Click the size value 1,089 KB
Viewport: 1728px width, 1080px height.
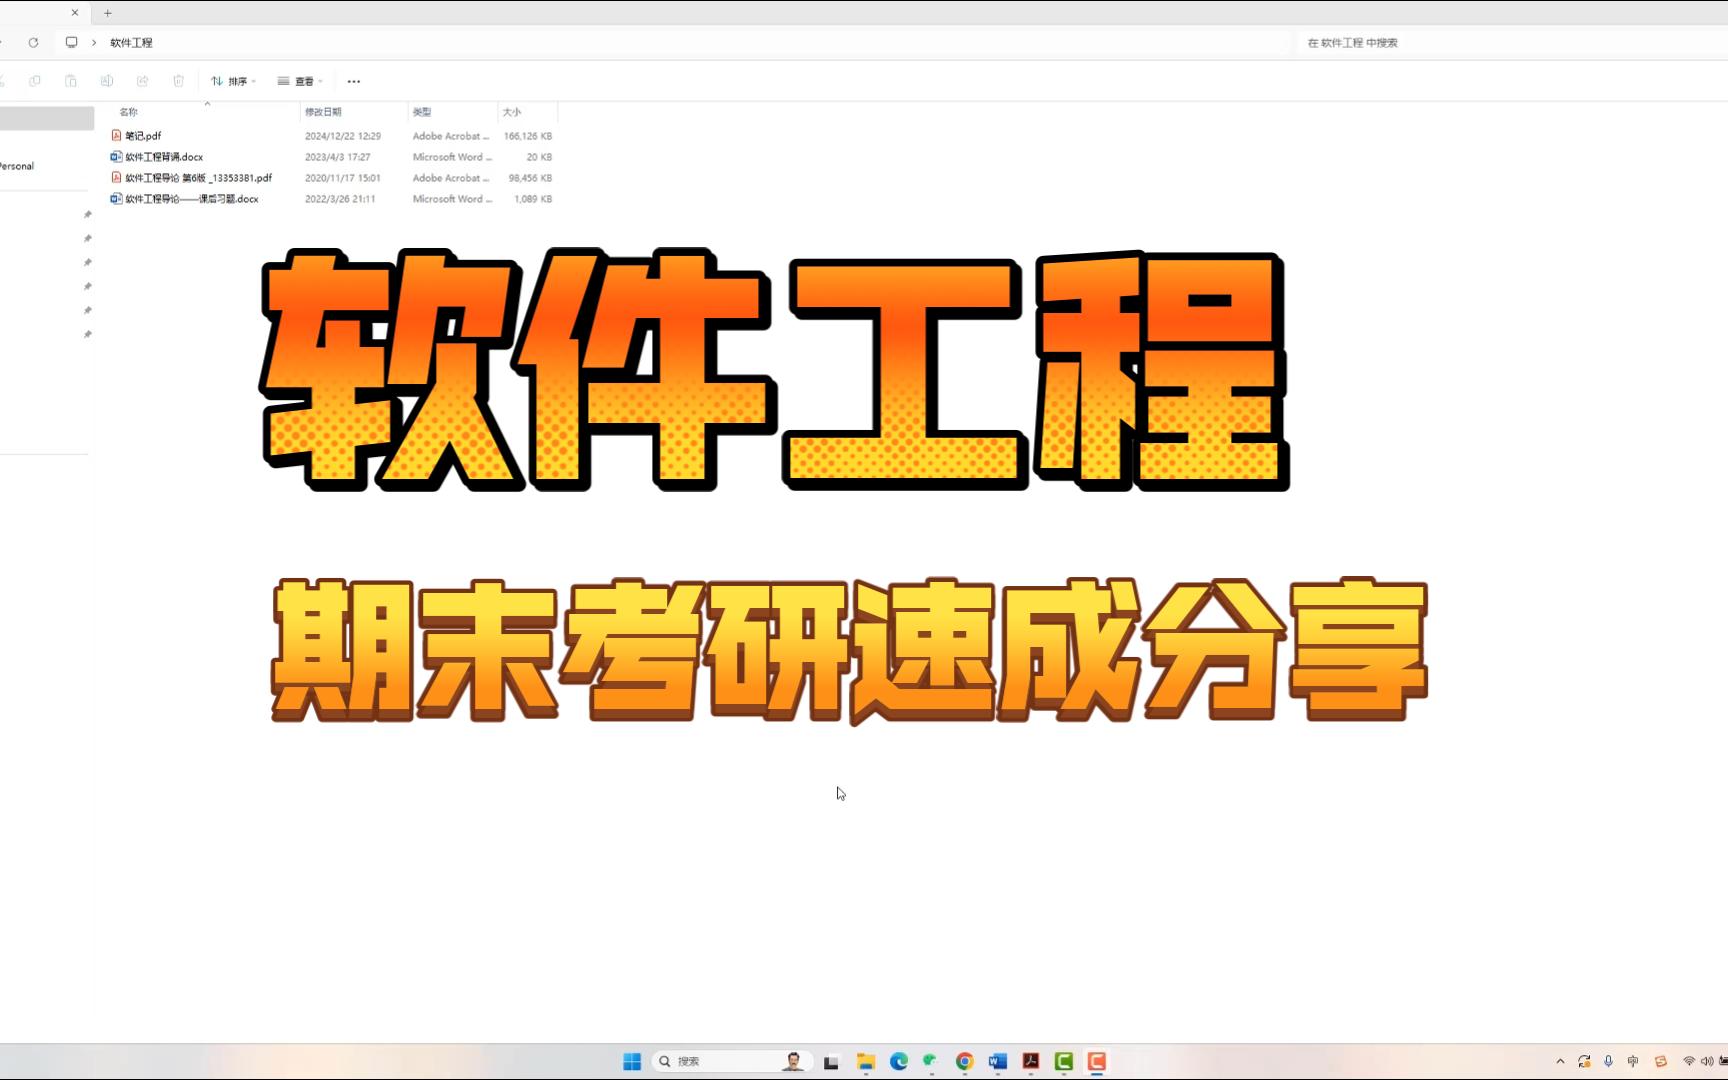533,199
